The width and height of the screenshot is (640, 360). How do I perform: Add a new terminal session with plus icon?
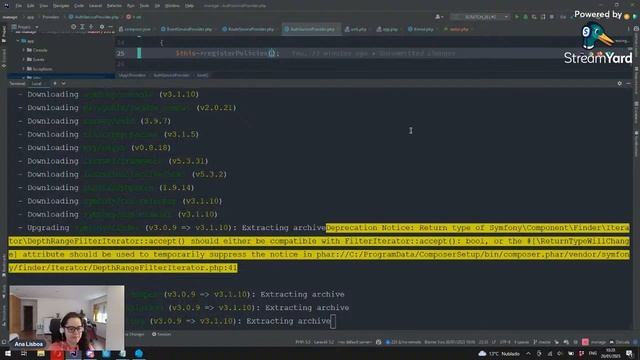55,84
